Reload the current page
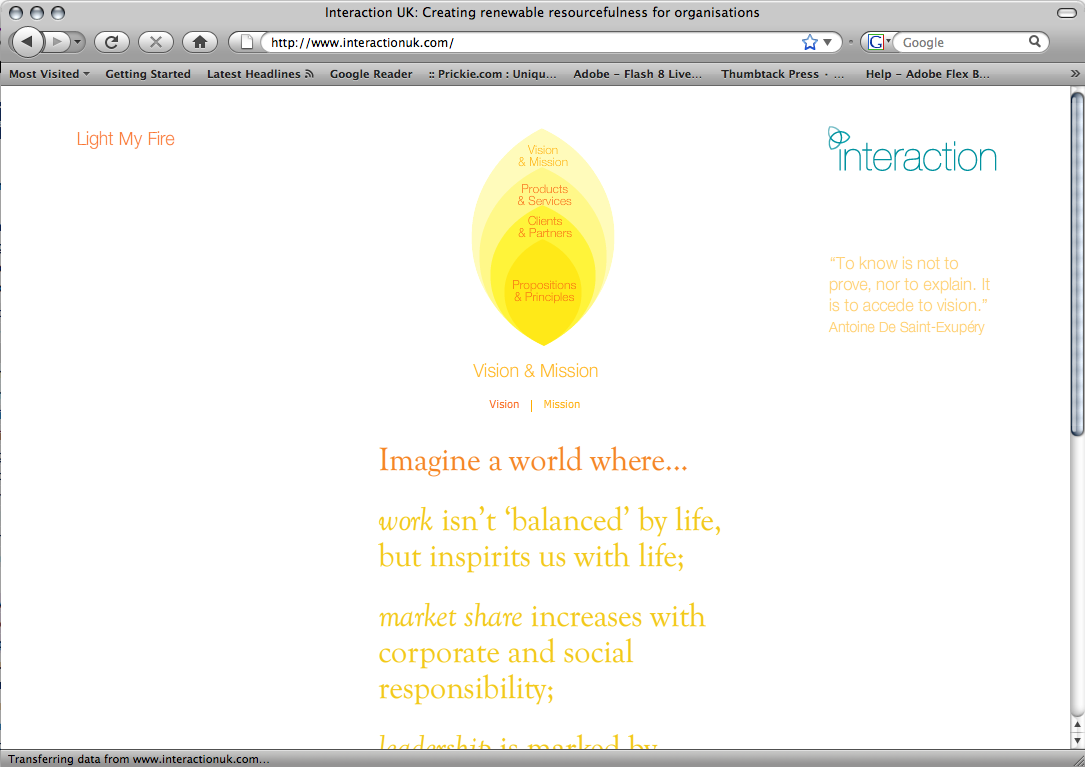The height and width of the screenshot is (767, 1085). pos(112,42)
